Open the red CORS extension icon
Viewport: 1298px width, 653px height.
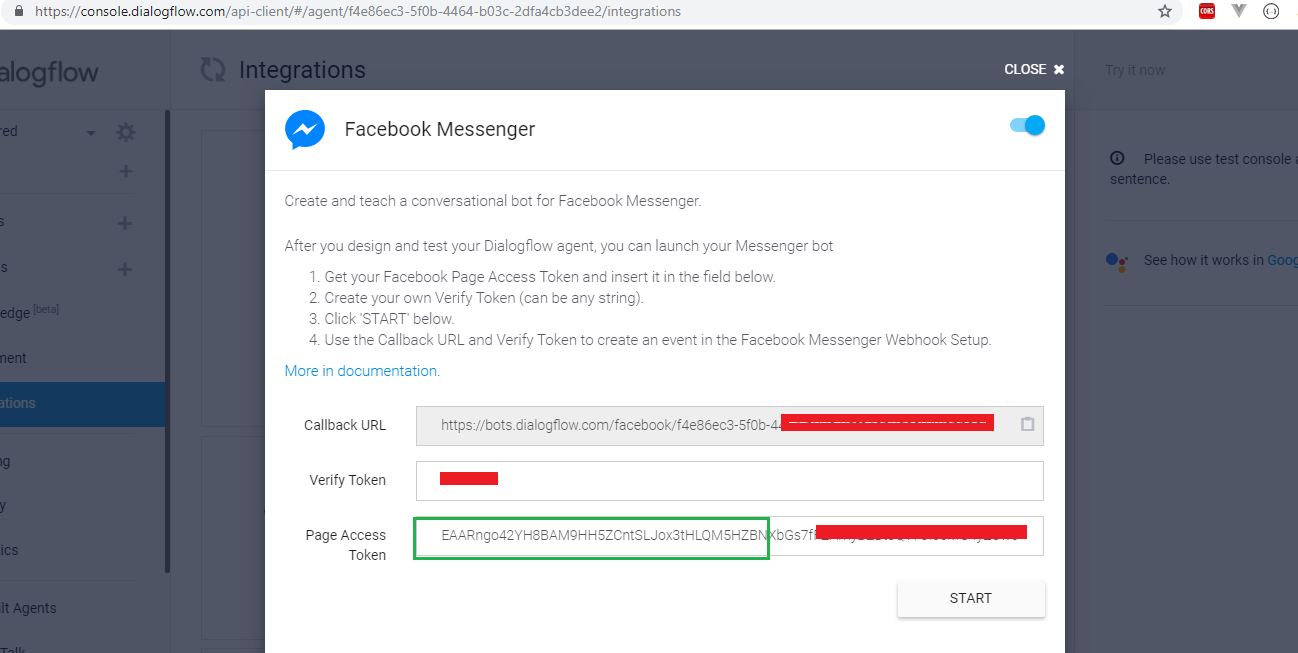point(1207,12)
